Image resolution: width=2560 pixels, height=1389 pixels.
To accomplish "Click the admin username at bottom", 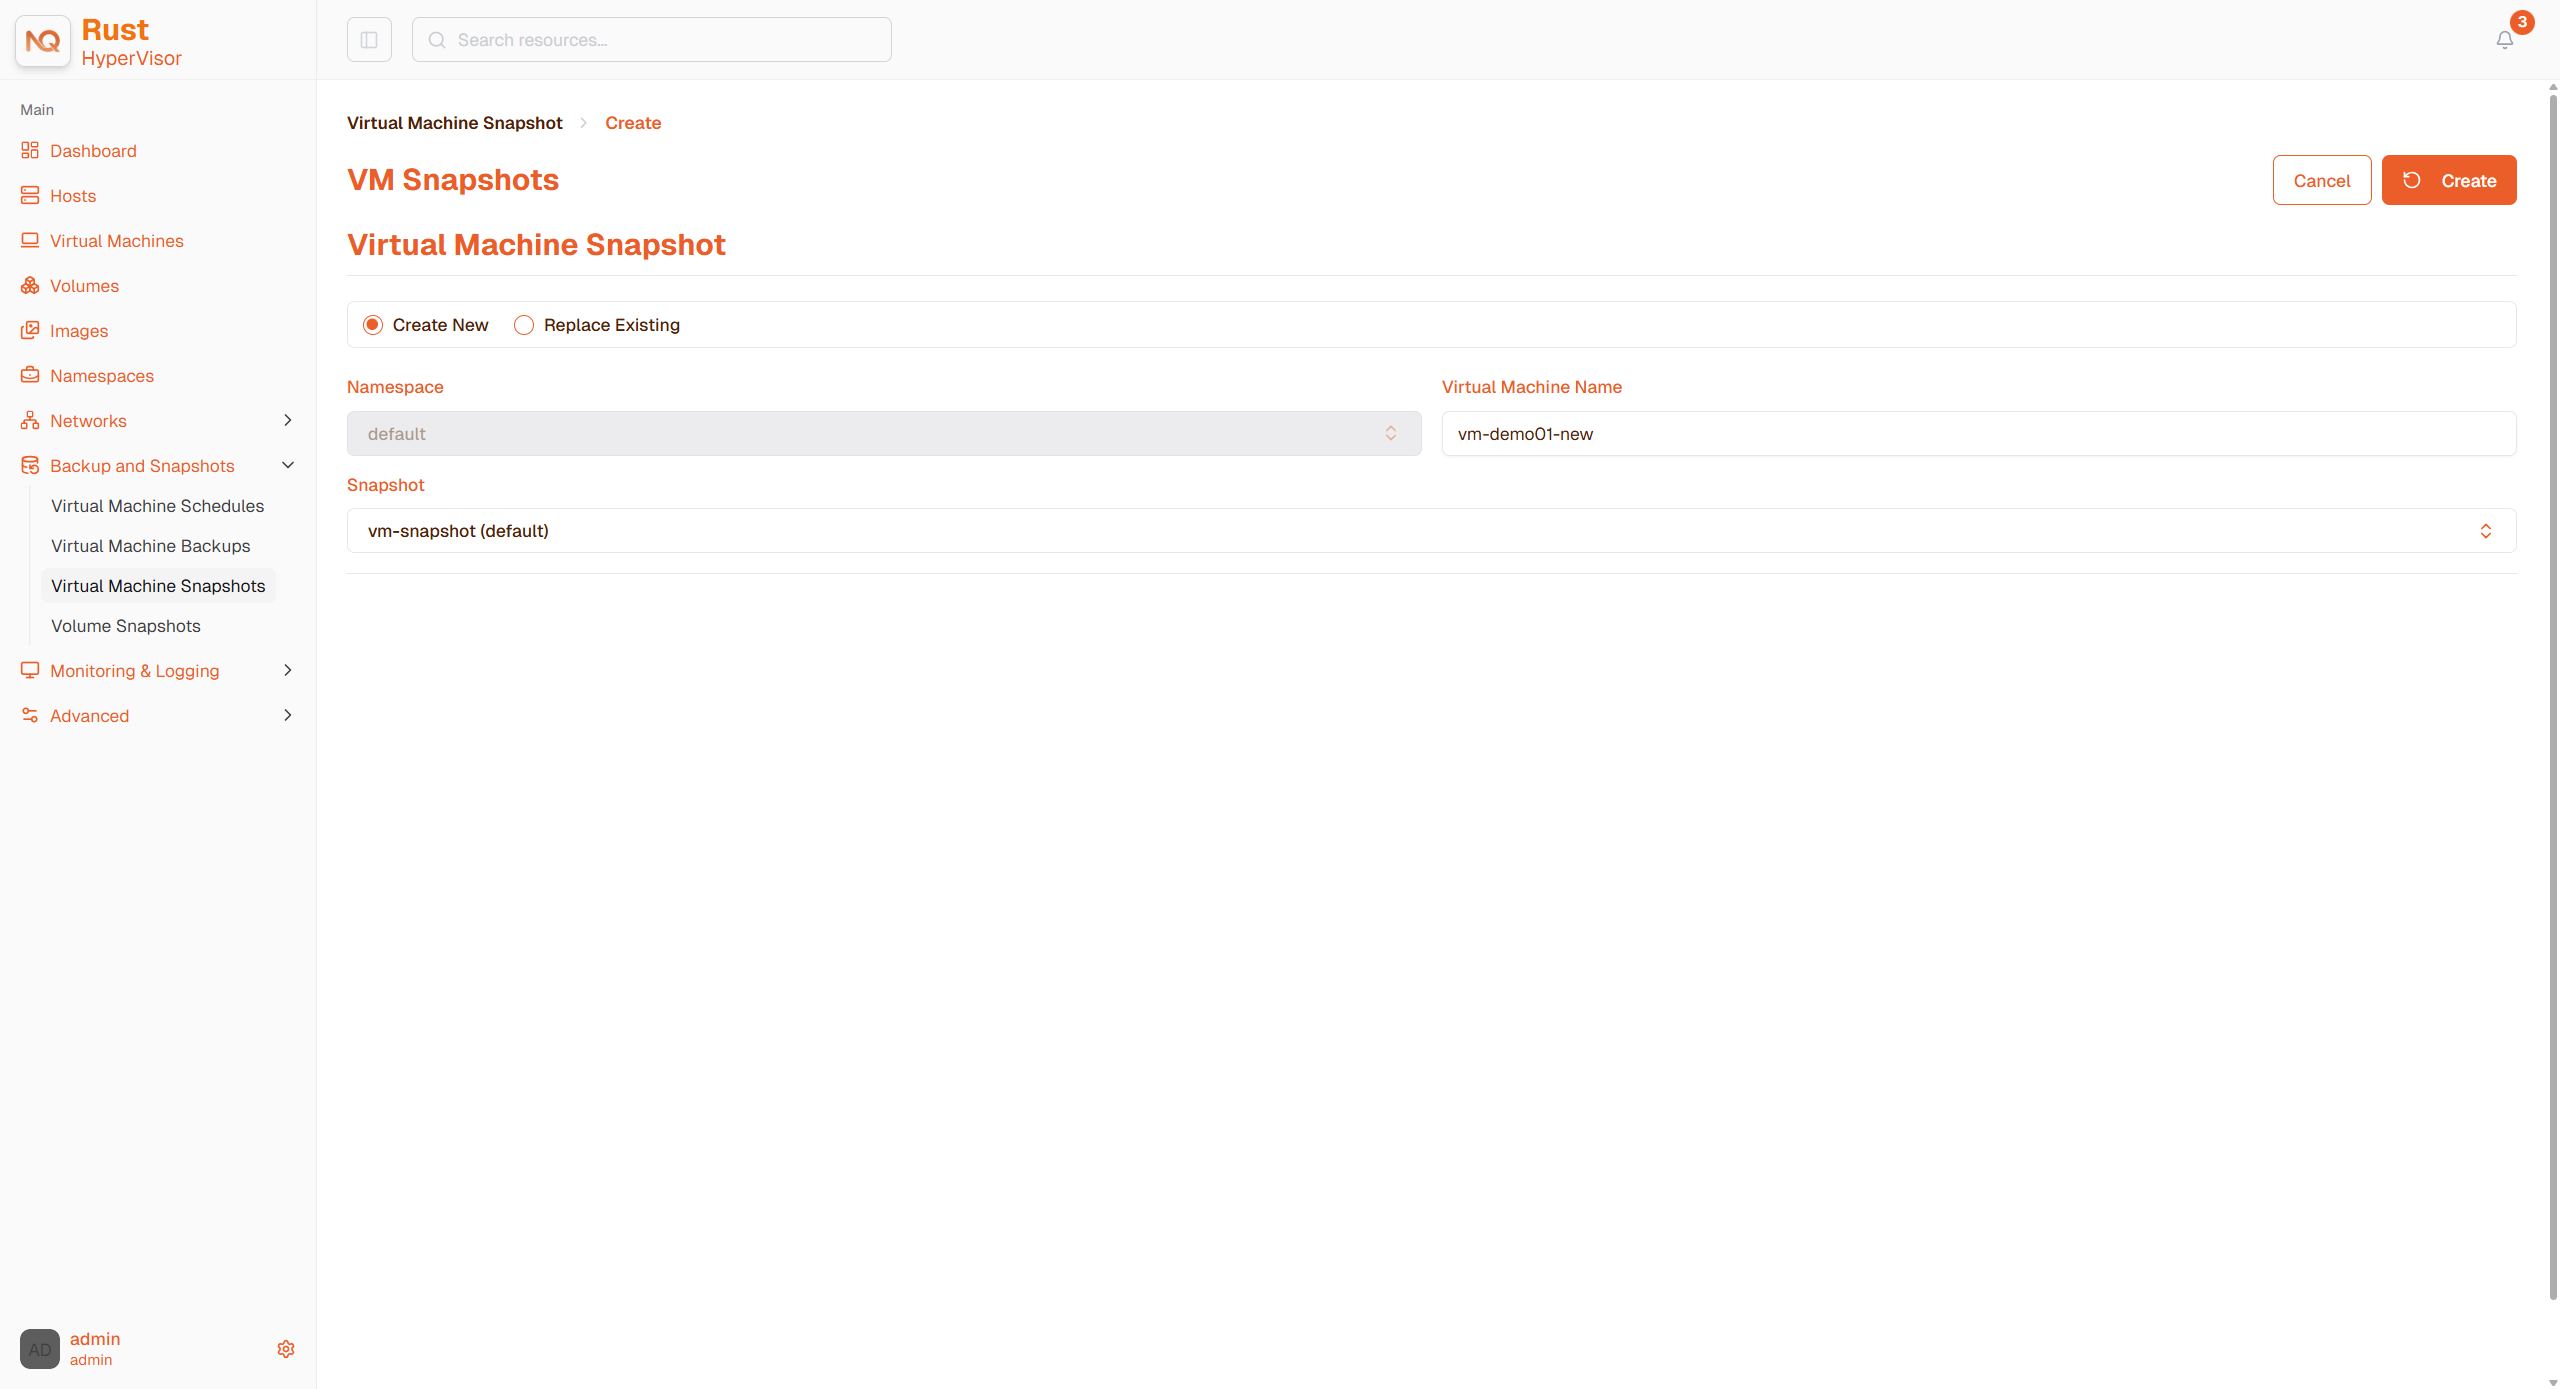I will pos(95,1339).
